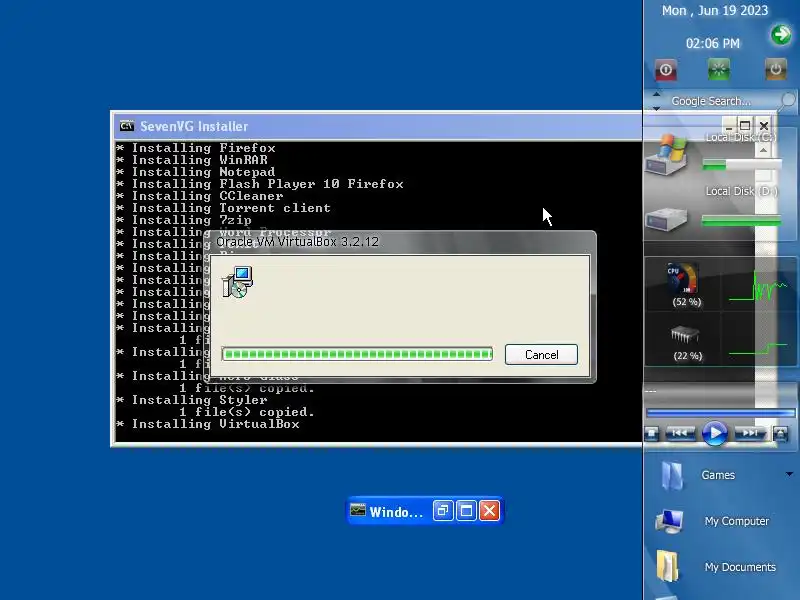Click the magnifier search icon

click(x=788, y=100)
